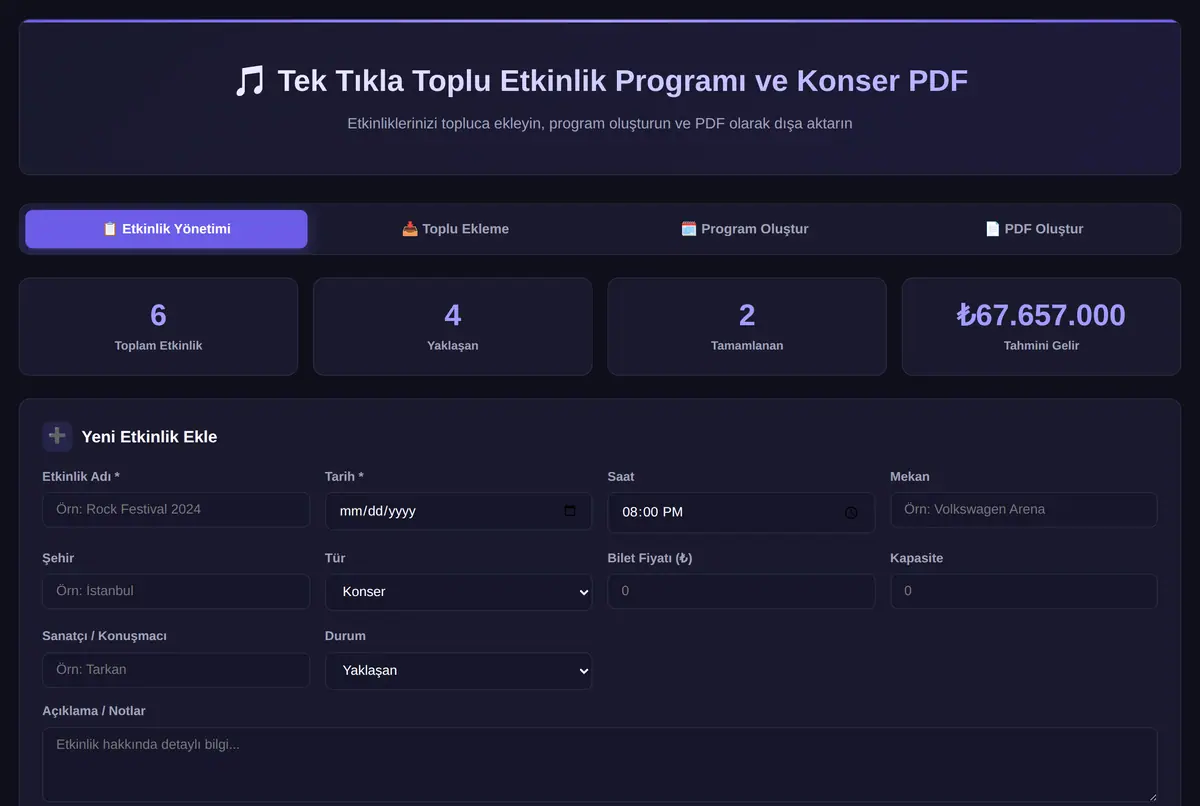Click the Sanatçı / Konuşmacı field

[176, 670]
